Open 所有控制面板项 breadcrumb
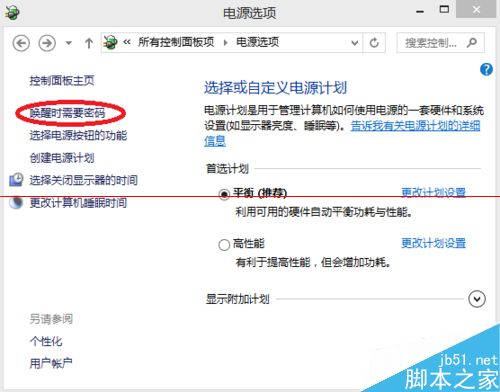Image resolution: width=500 pixels, height=392 pixels. pos(176,42)
